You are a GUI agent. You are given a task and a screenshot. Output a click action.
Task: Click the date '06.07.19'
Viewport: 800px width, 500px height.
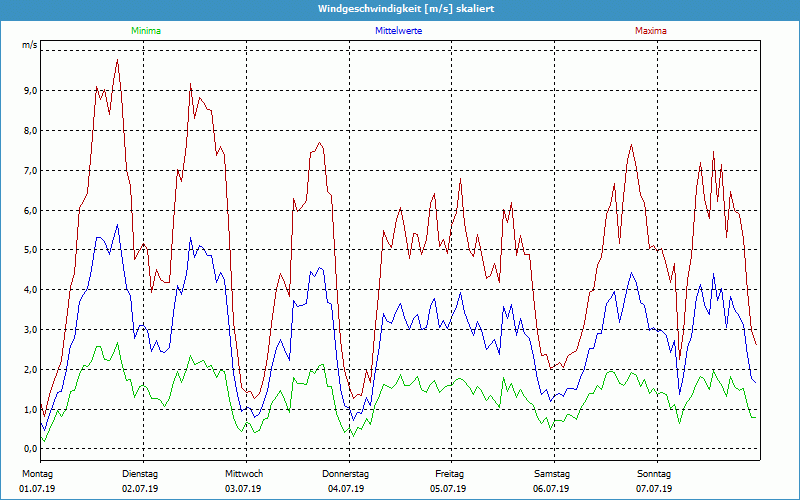(551, 489)
